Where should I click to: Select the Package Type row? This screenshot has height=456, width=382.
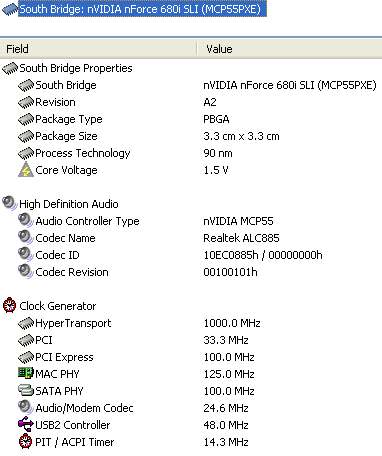point(191,119)
